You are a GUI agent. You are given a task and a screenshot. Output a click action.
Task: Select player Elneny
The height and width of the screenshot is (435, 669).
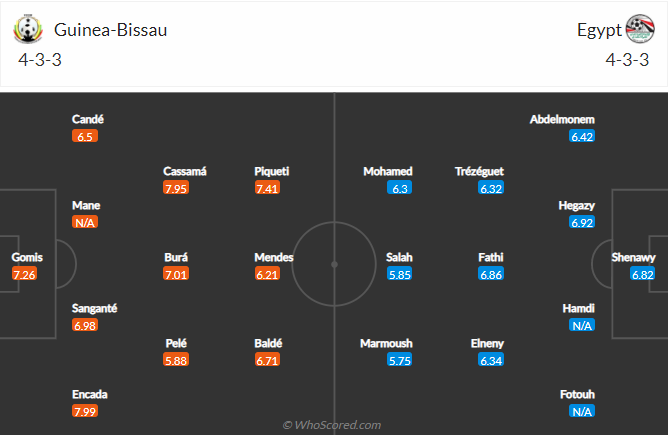coord(488,343)
